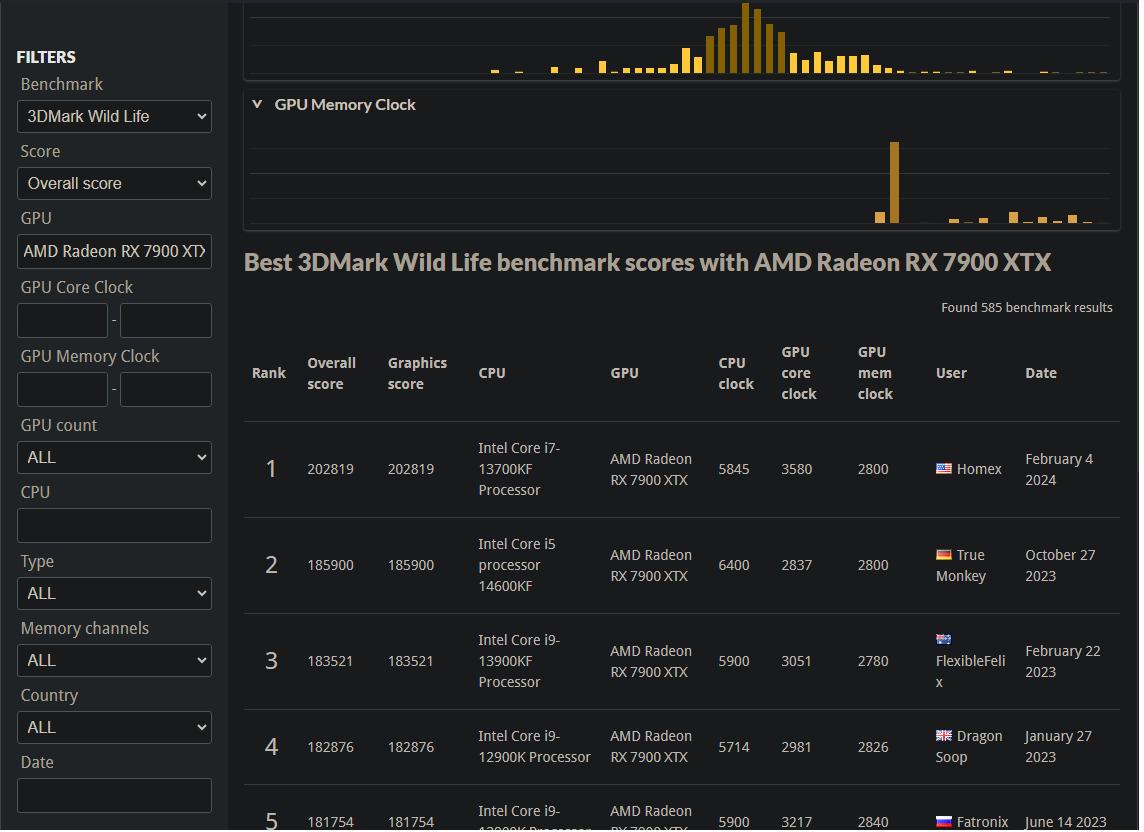The width and height of the screenshot is (1144, 832).
Task: Click Intel Core i9-13900KF Processor cell
Action: click(519, 662)
